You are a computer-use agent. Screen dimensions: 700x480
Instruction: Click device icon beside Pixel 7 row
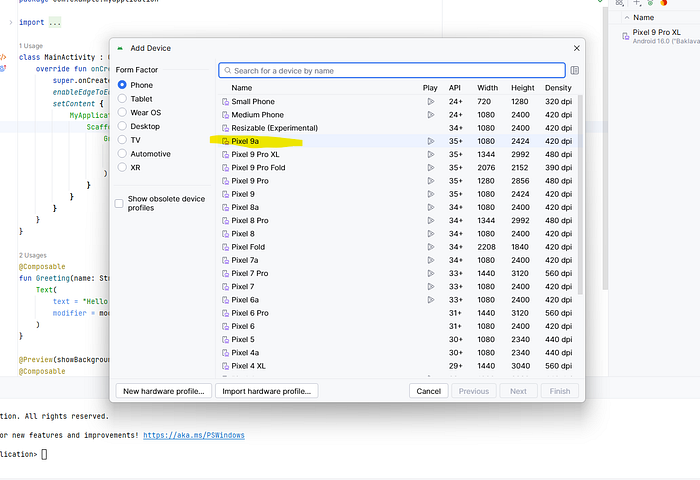(x=225, y=287)
